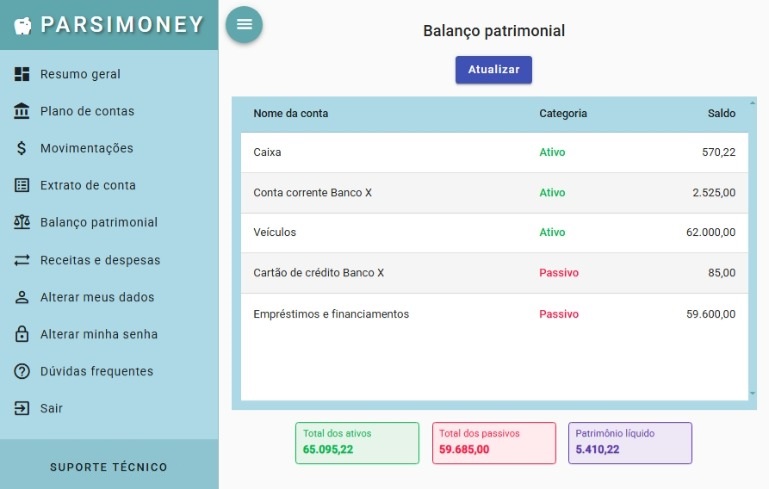Click the Patrimônio líquido summary box
Image resolution: width=769 pixels, height=489 pixels.
click(630, 442)
